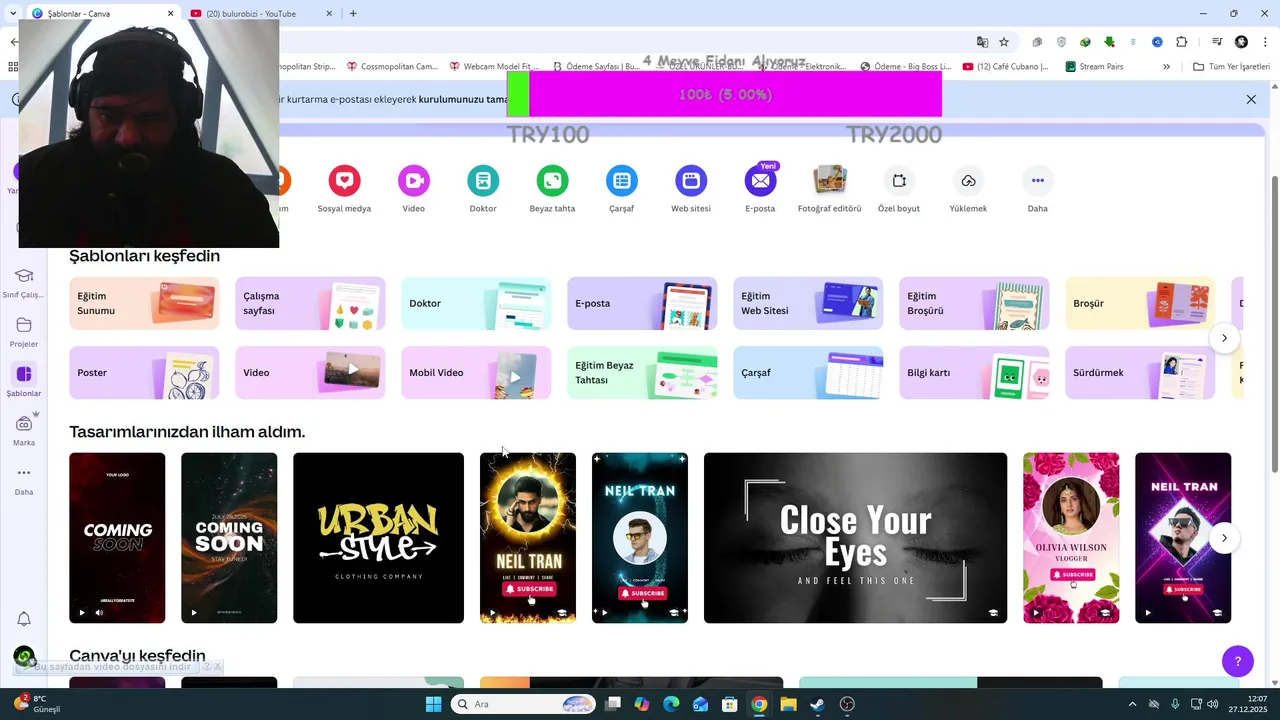Select the Şablonlar - Canva tab
Viewport: 1280px width, 720px height.
[x=103, y=14]
